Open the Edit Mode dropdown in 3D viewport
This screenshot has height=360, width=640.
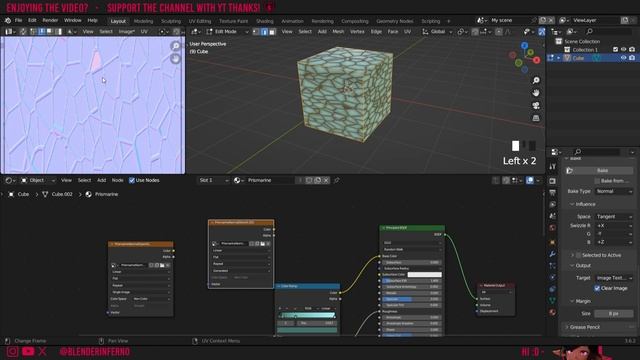tap(228, 31)
